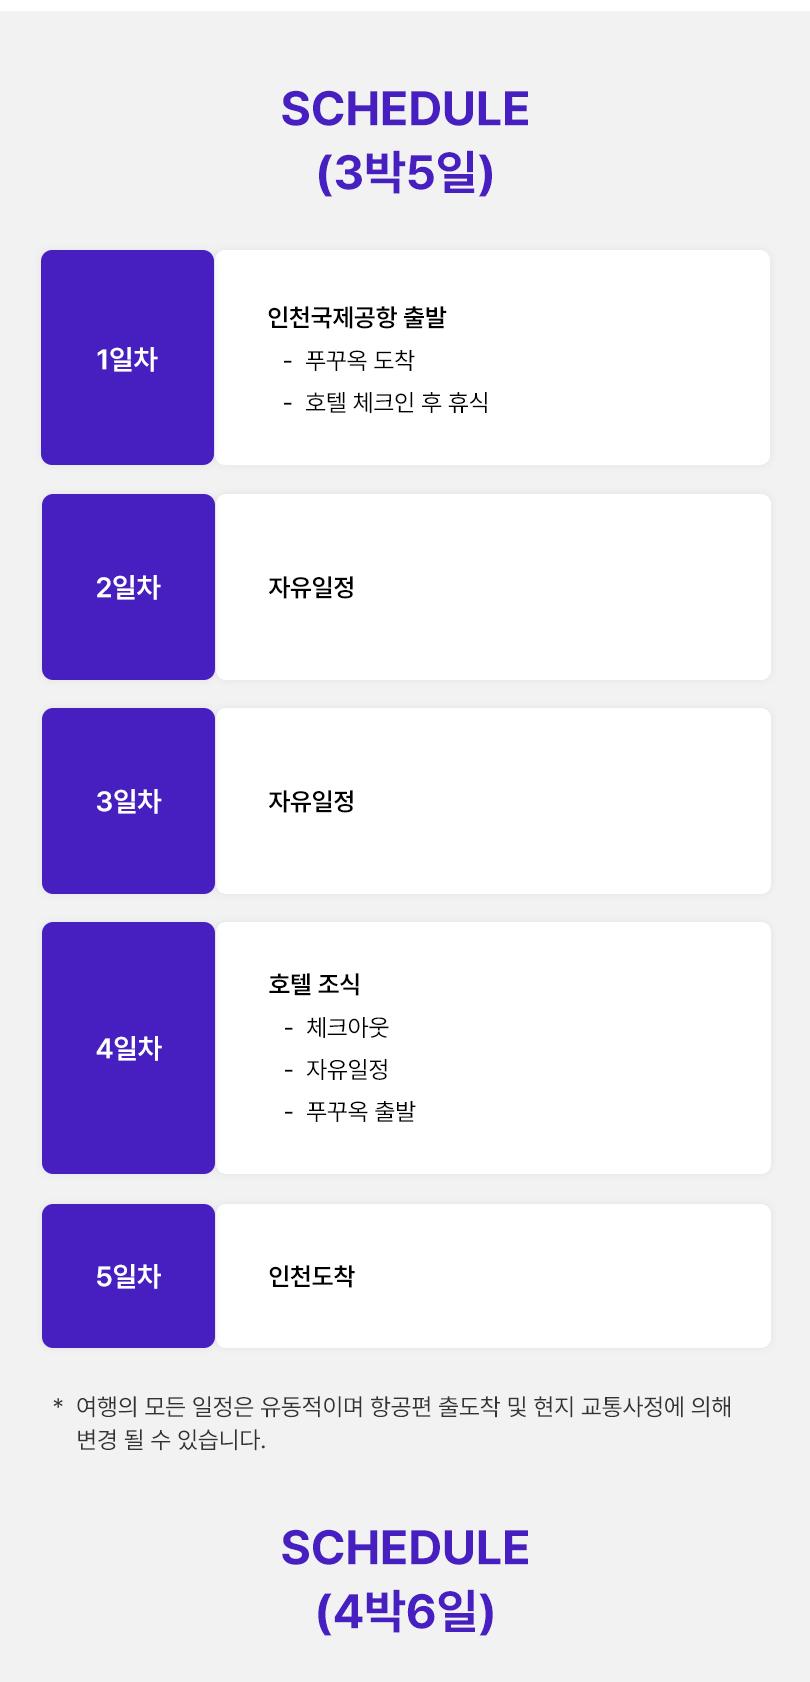The width and height of the screenshot is (810, 1682).
Task: Click the 푸꾸옥 도착 item
Action: click(x=360, y=360)
